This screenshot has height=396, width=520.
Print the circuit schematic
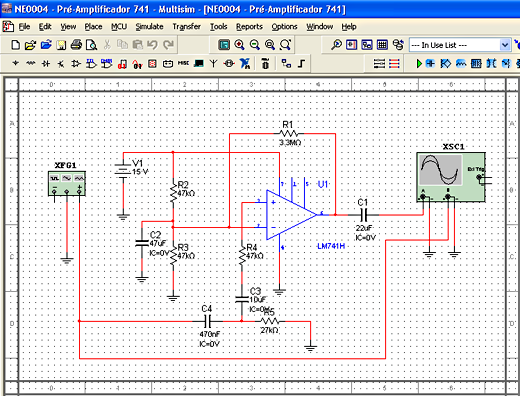76,45
